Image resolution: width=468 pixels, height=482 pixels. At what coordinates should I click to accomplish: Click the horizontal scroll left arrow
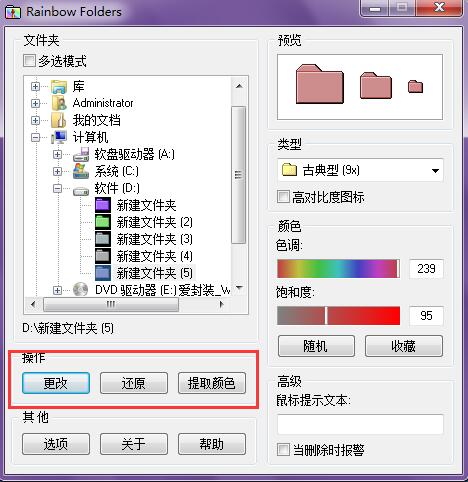click(x=33, y=304)
